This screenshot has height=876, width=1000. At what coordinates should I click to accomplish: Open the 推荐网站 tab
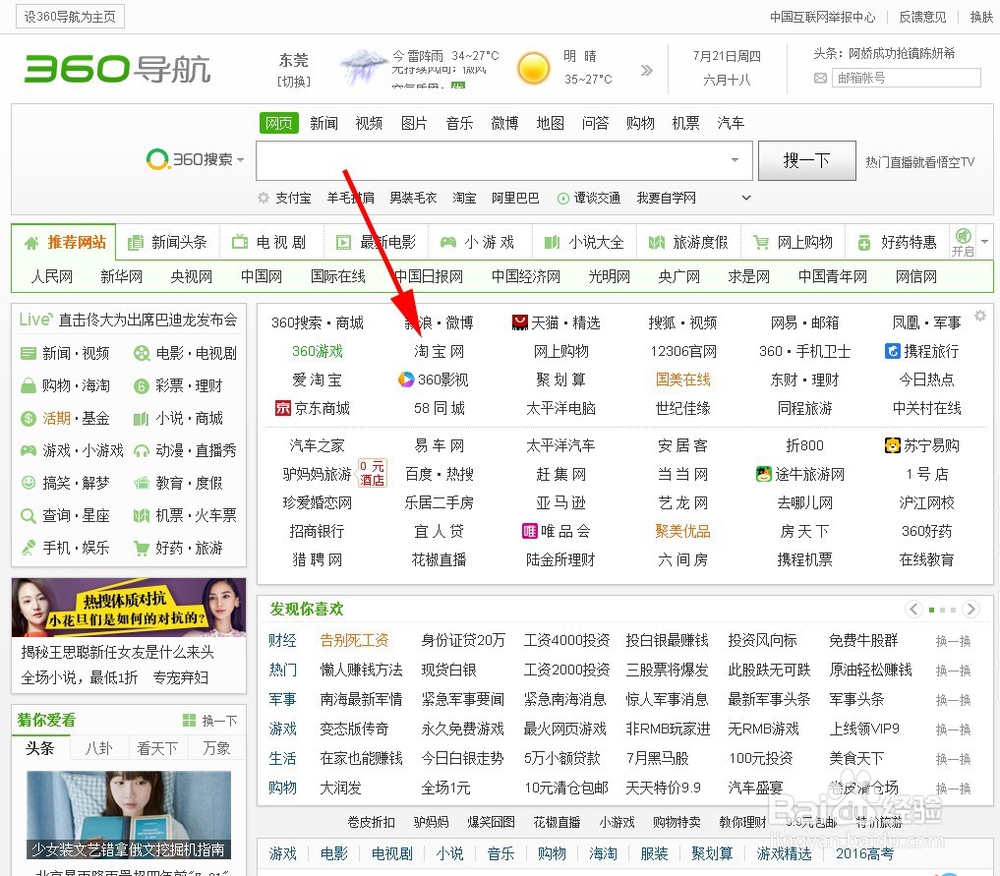point(64,242)
